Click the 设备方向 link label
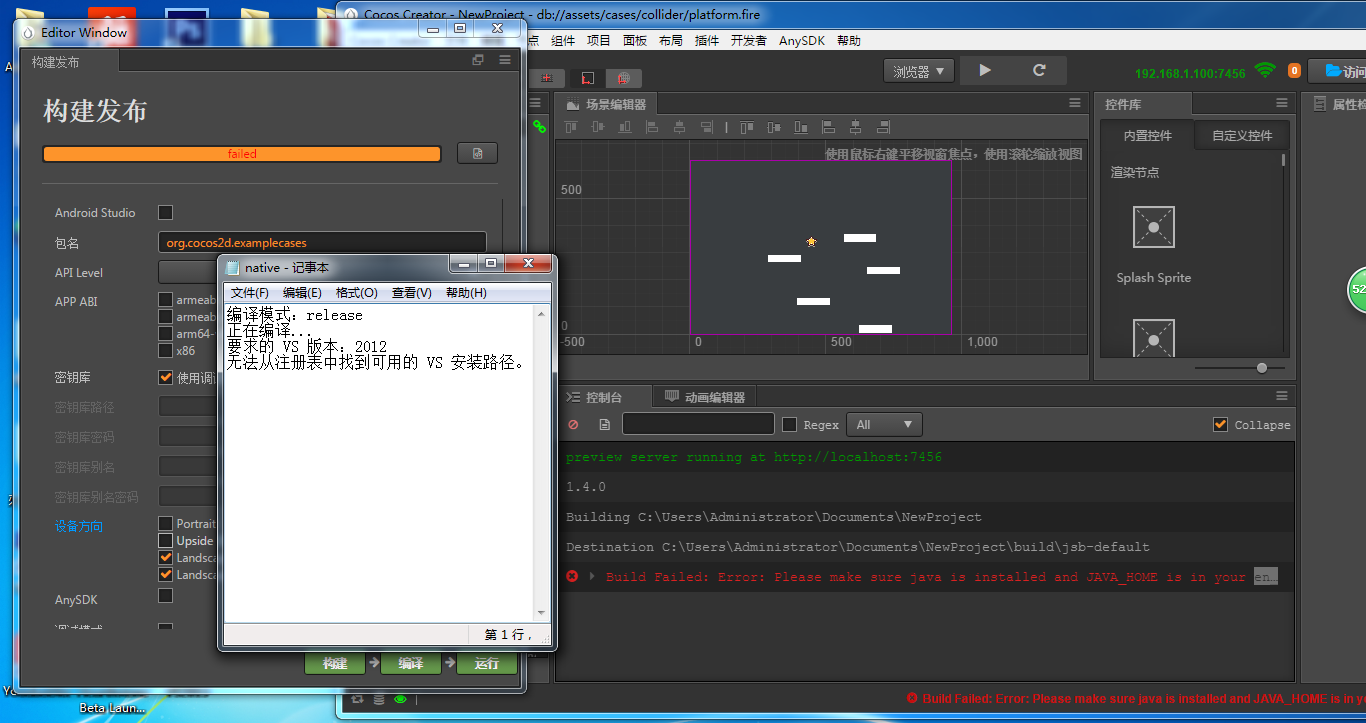The width and height of the screenshot is (1366, 723). click(79, 526)
